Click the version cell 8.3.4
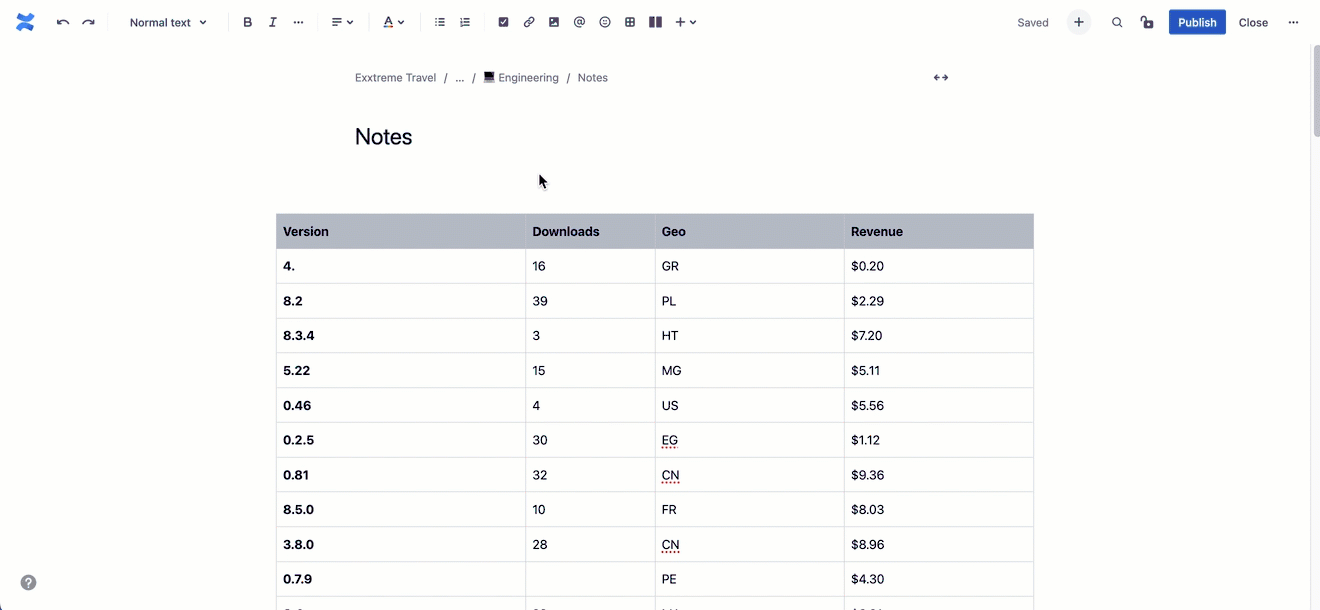This screenshot has height=610, width=1320. (x=401, y=336)
